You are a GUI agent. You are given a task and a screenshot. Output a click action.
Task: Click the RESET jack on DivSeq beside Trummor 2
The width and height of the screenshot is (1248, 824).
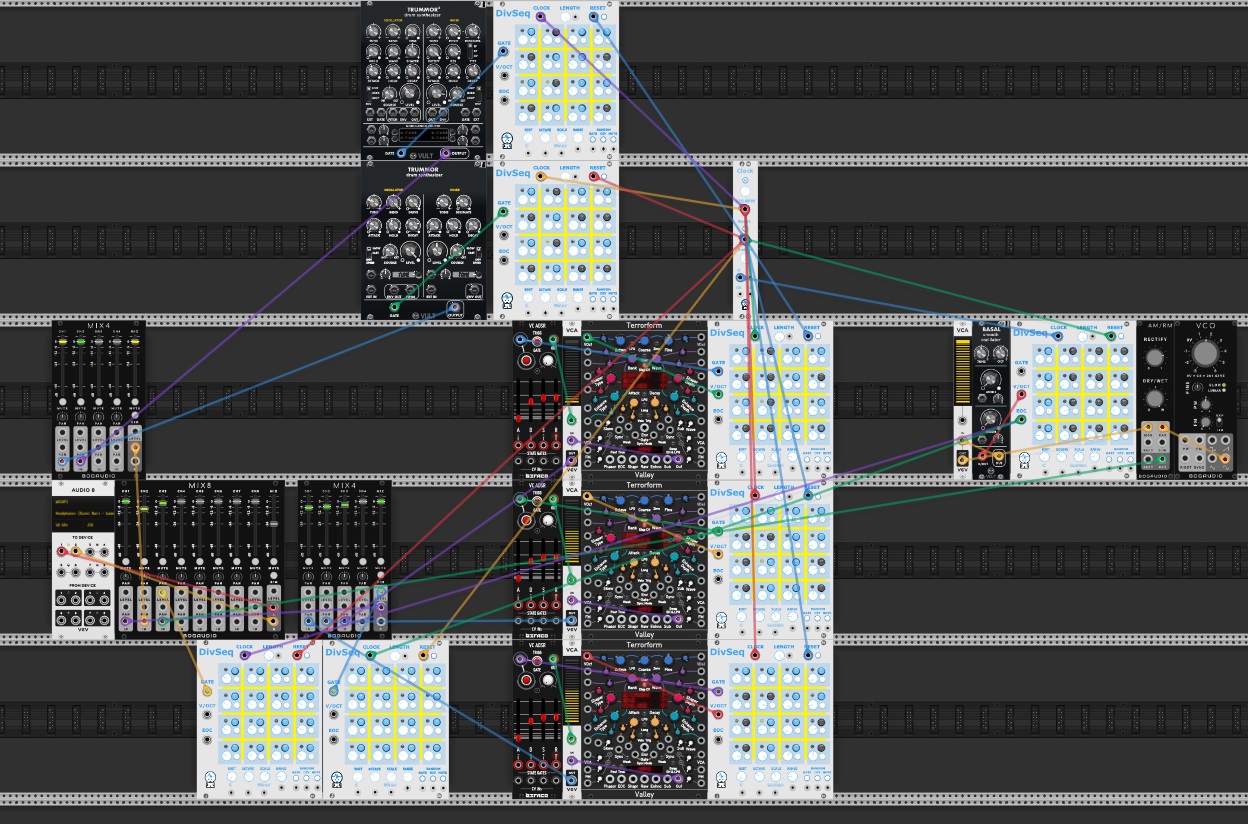[x=593, y=16]
